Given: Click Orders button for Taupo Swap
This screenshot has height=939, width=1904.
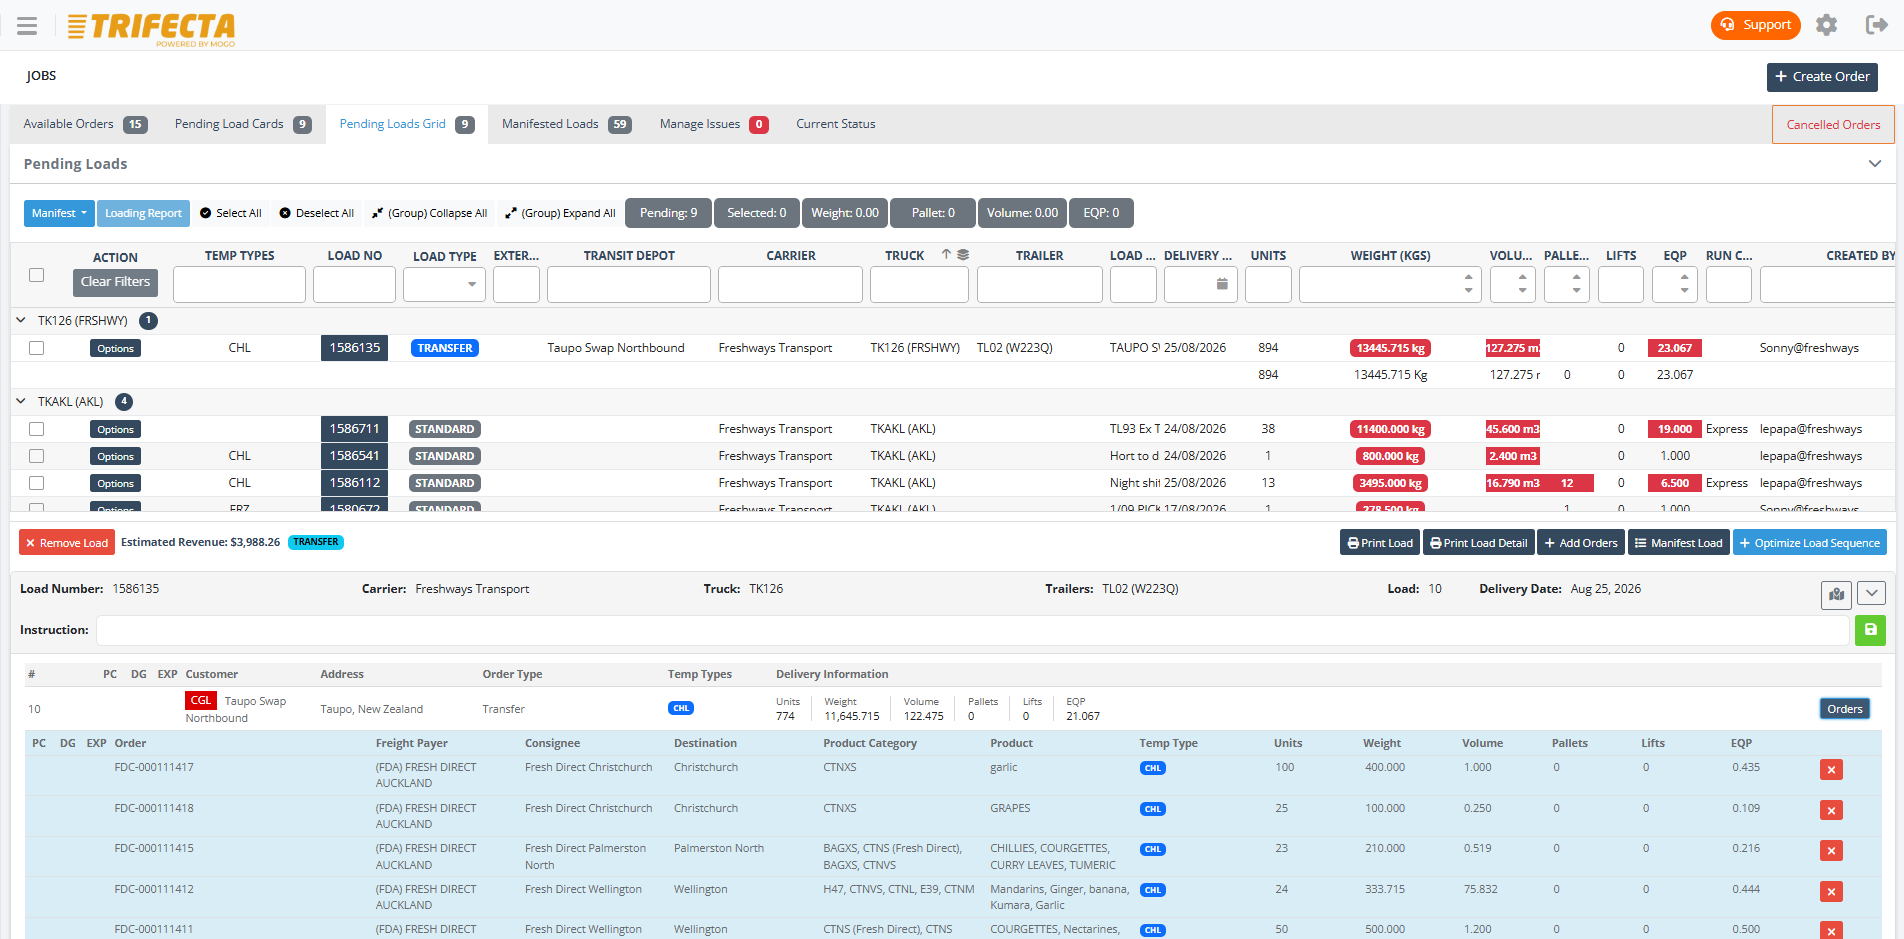Looking at the screenshot, I should tap(1845, 709).
